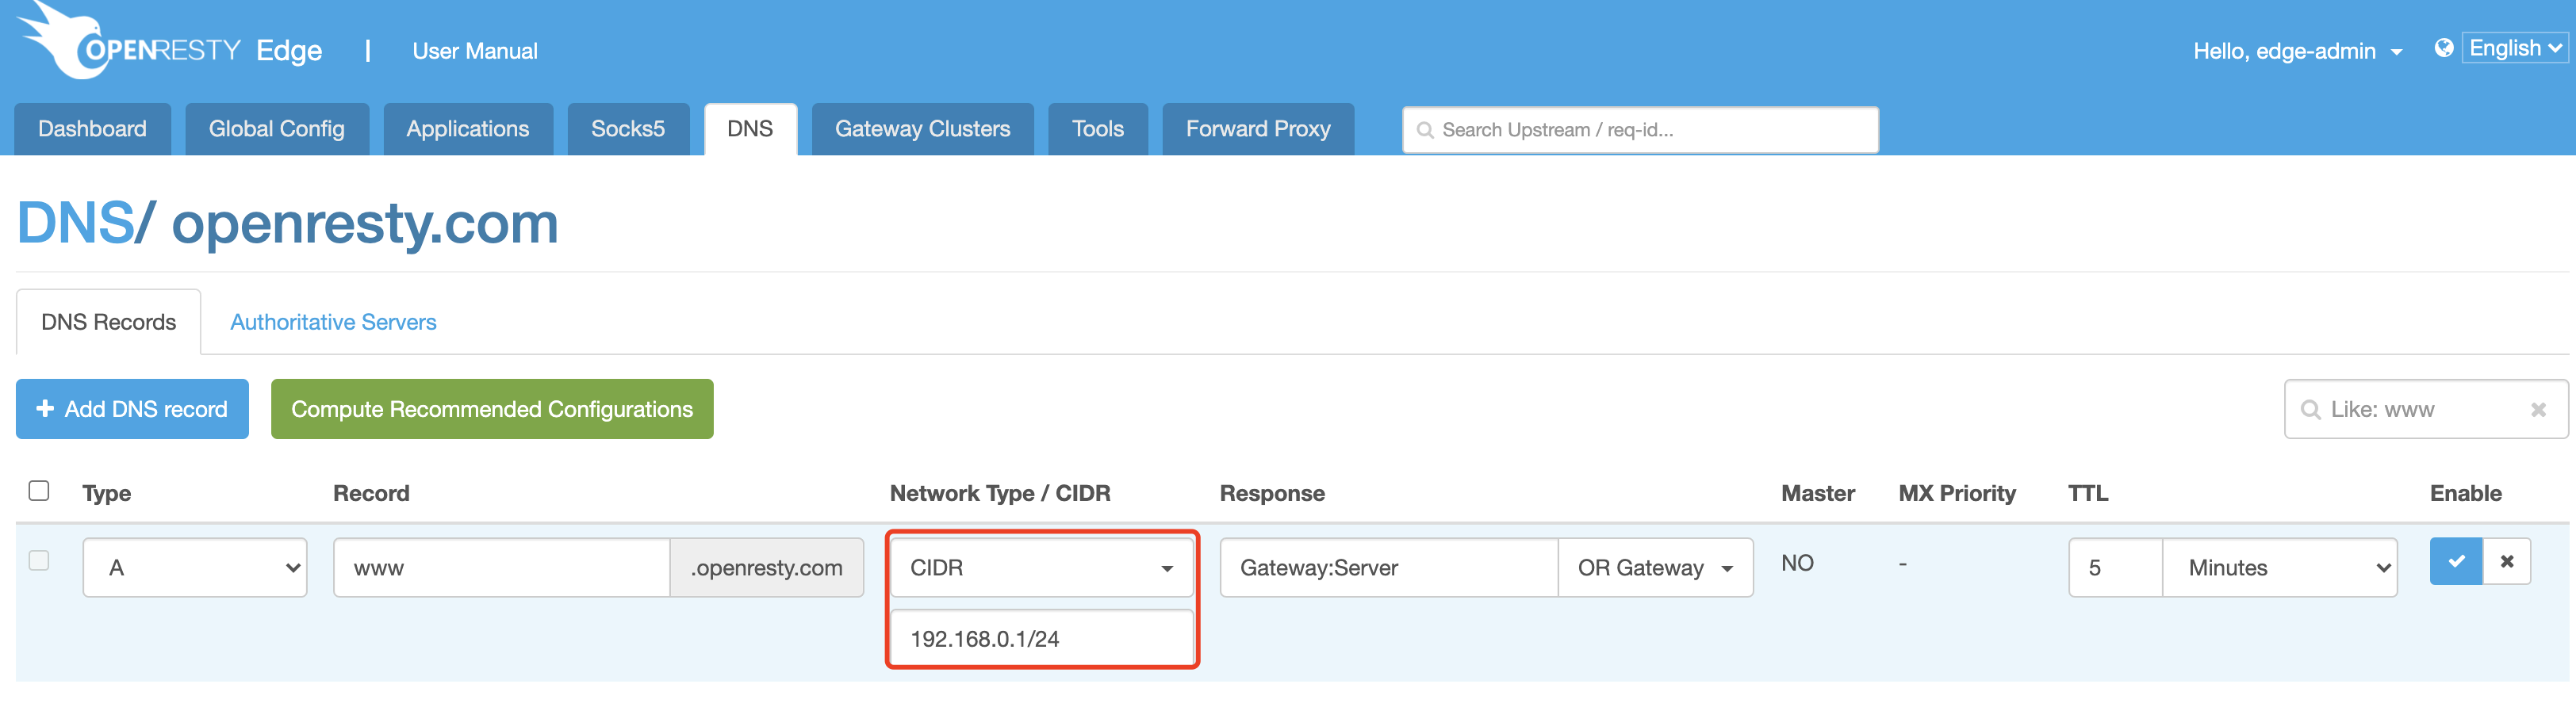2576x707 pixels.
Task: Open the Dashboard tab
Action: coord(92,129)
